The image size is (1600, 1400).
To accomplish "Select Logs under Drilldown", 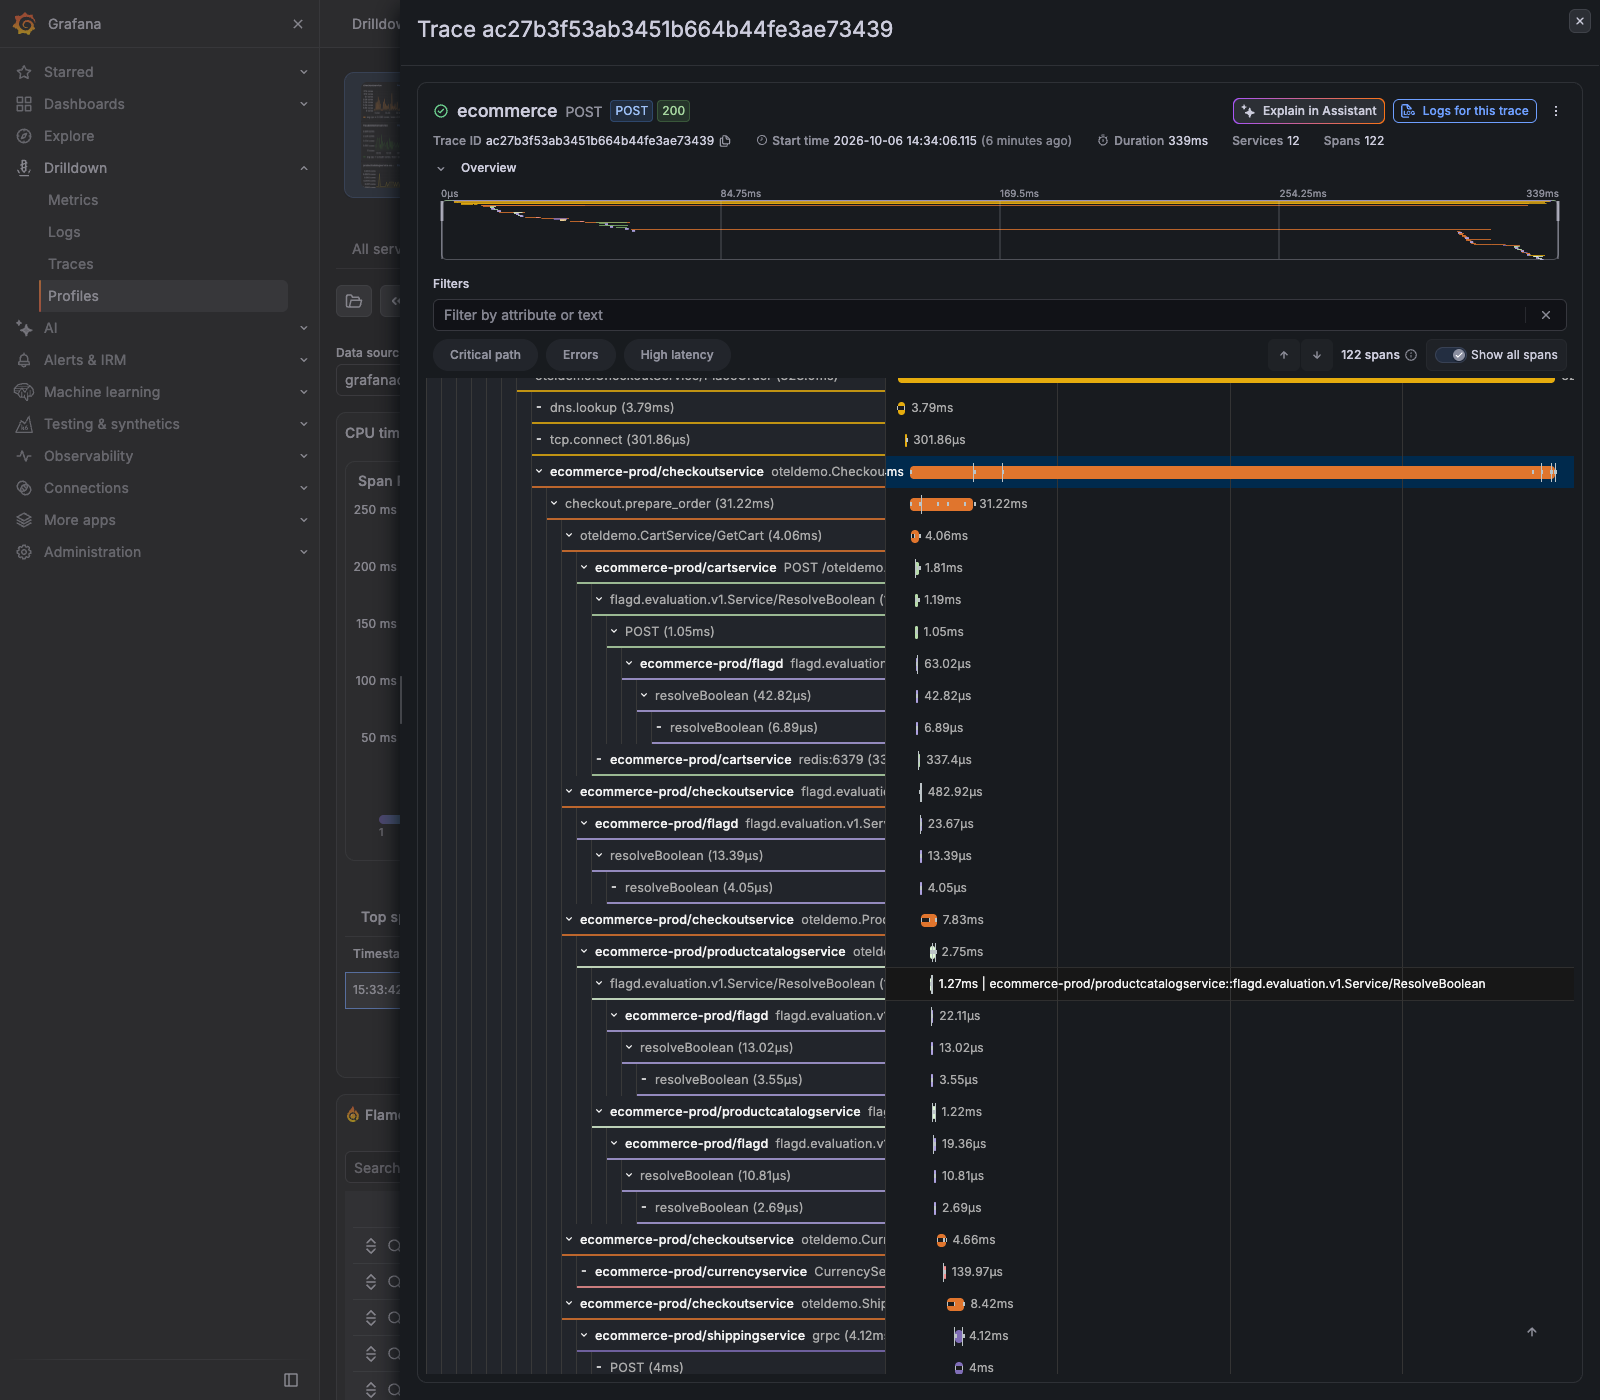I will click(64, 232).
